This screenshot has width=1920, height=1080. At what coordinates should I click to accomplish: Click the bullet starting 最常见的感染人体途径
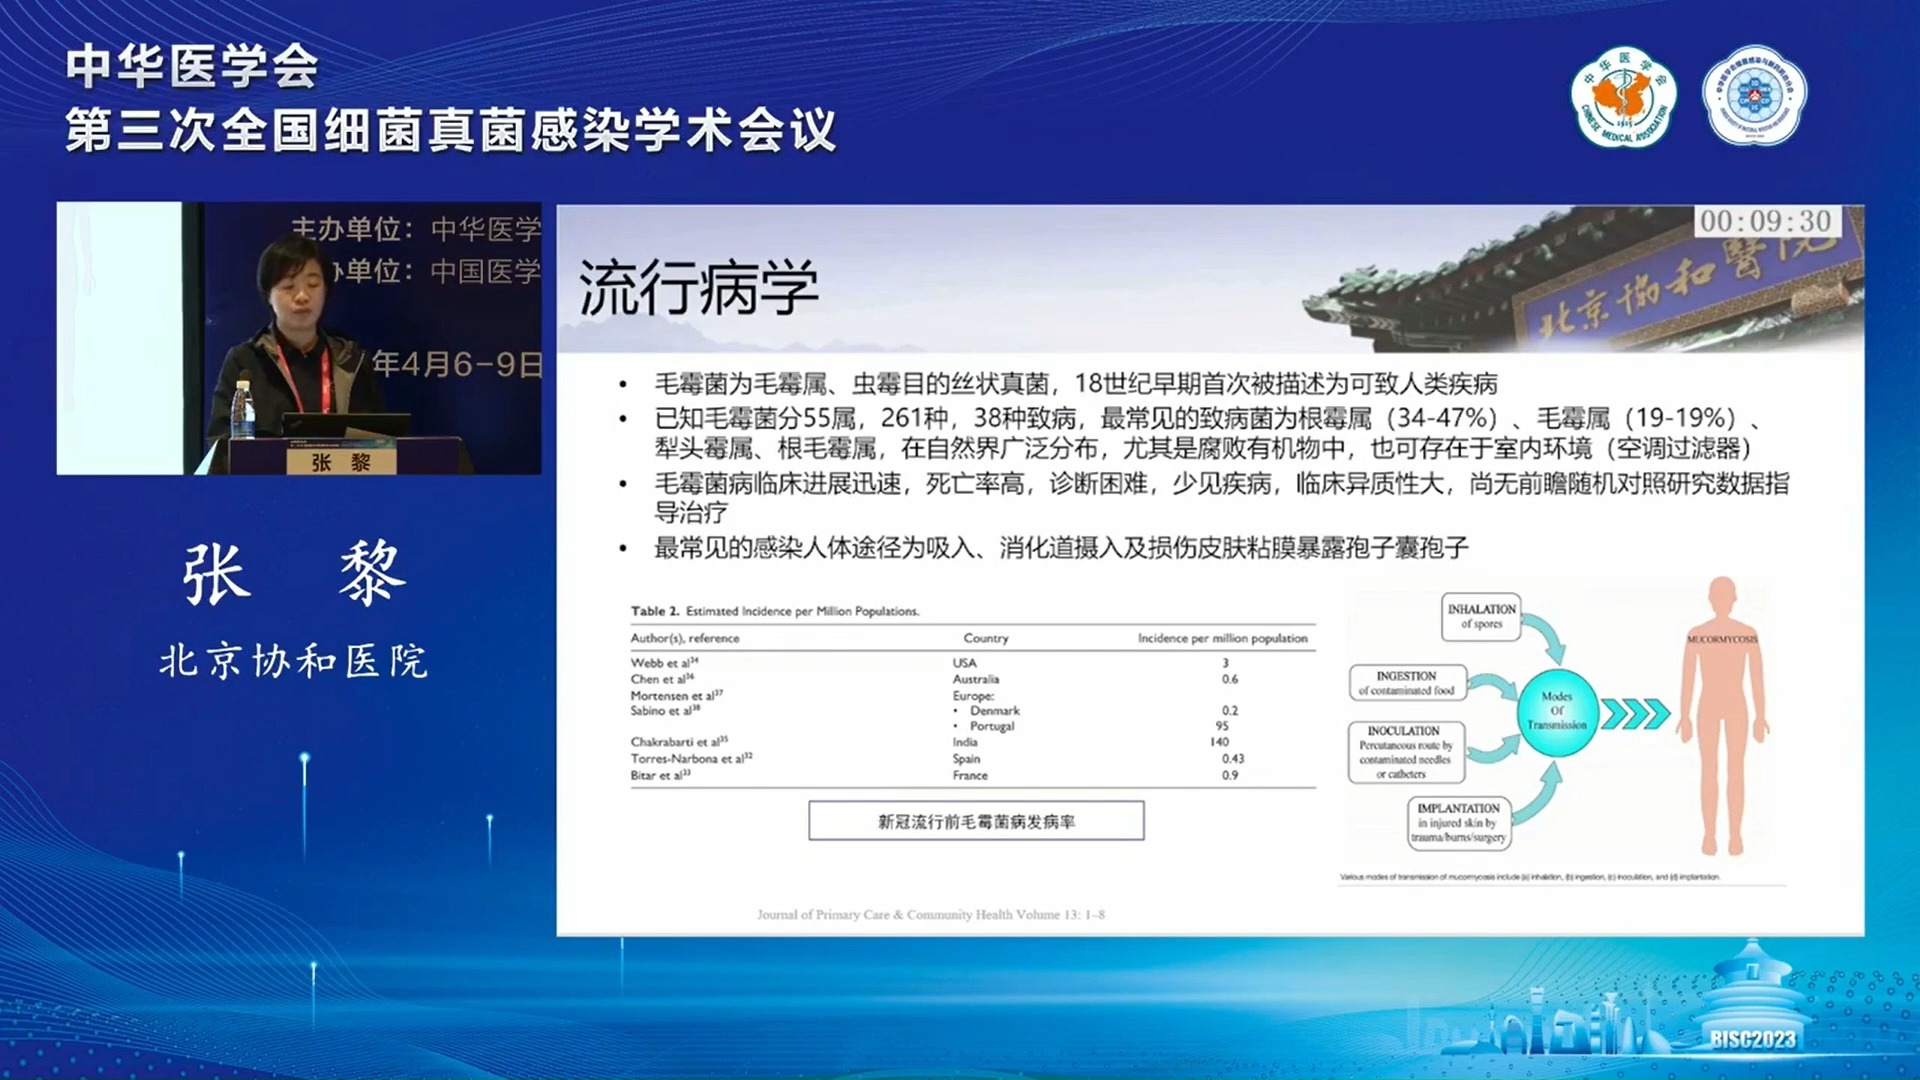click(x=1060, y=548)
